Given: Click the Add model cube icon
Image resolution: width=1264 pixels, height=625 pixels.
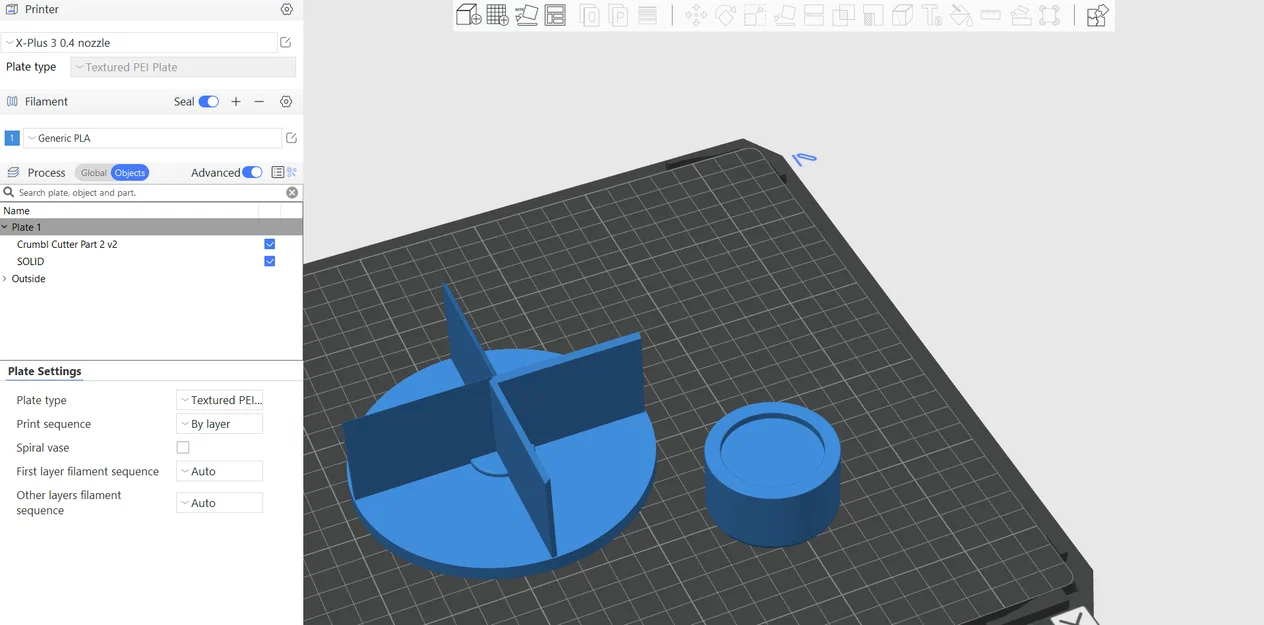Looking at the screenshot, I should coord(468,15).
